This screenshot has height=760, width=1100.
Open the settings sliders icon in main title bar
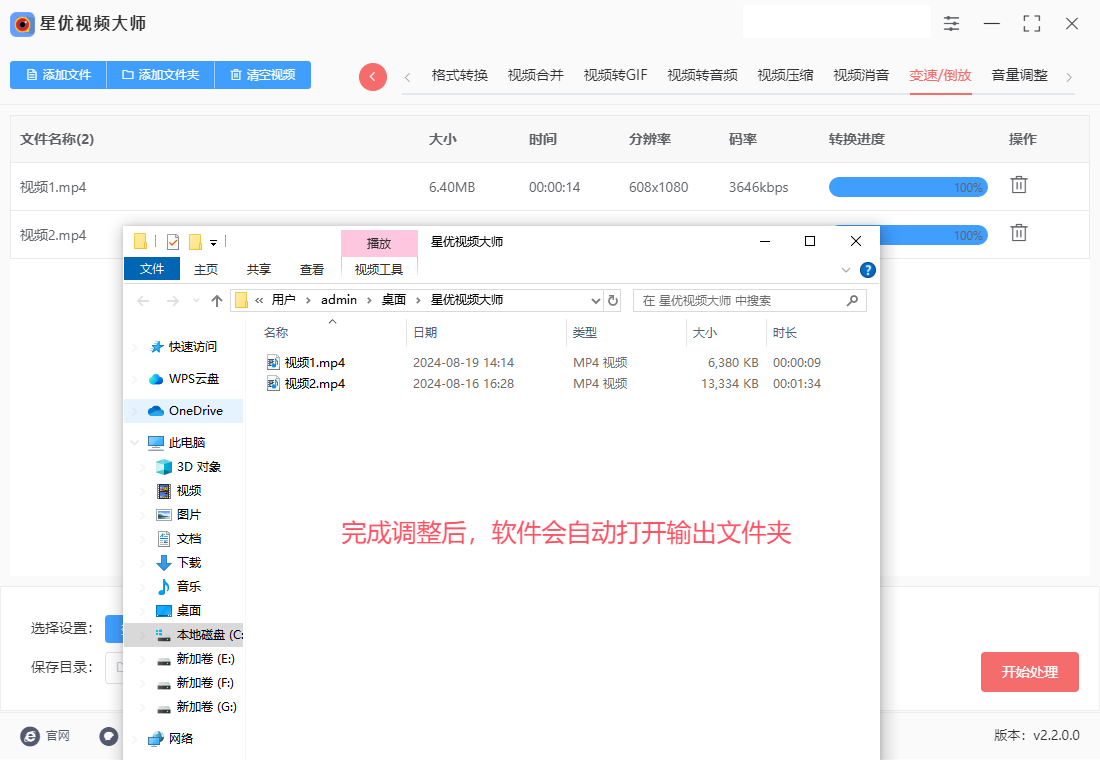tap(951, 24)
